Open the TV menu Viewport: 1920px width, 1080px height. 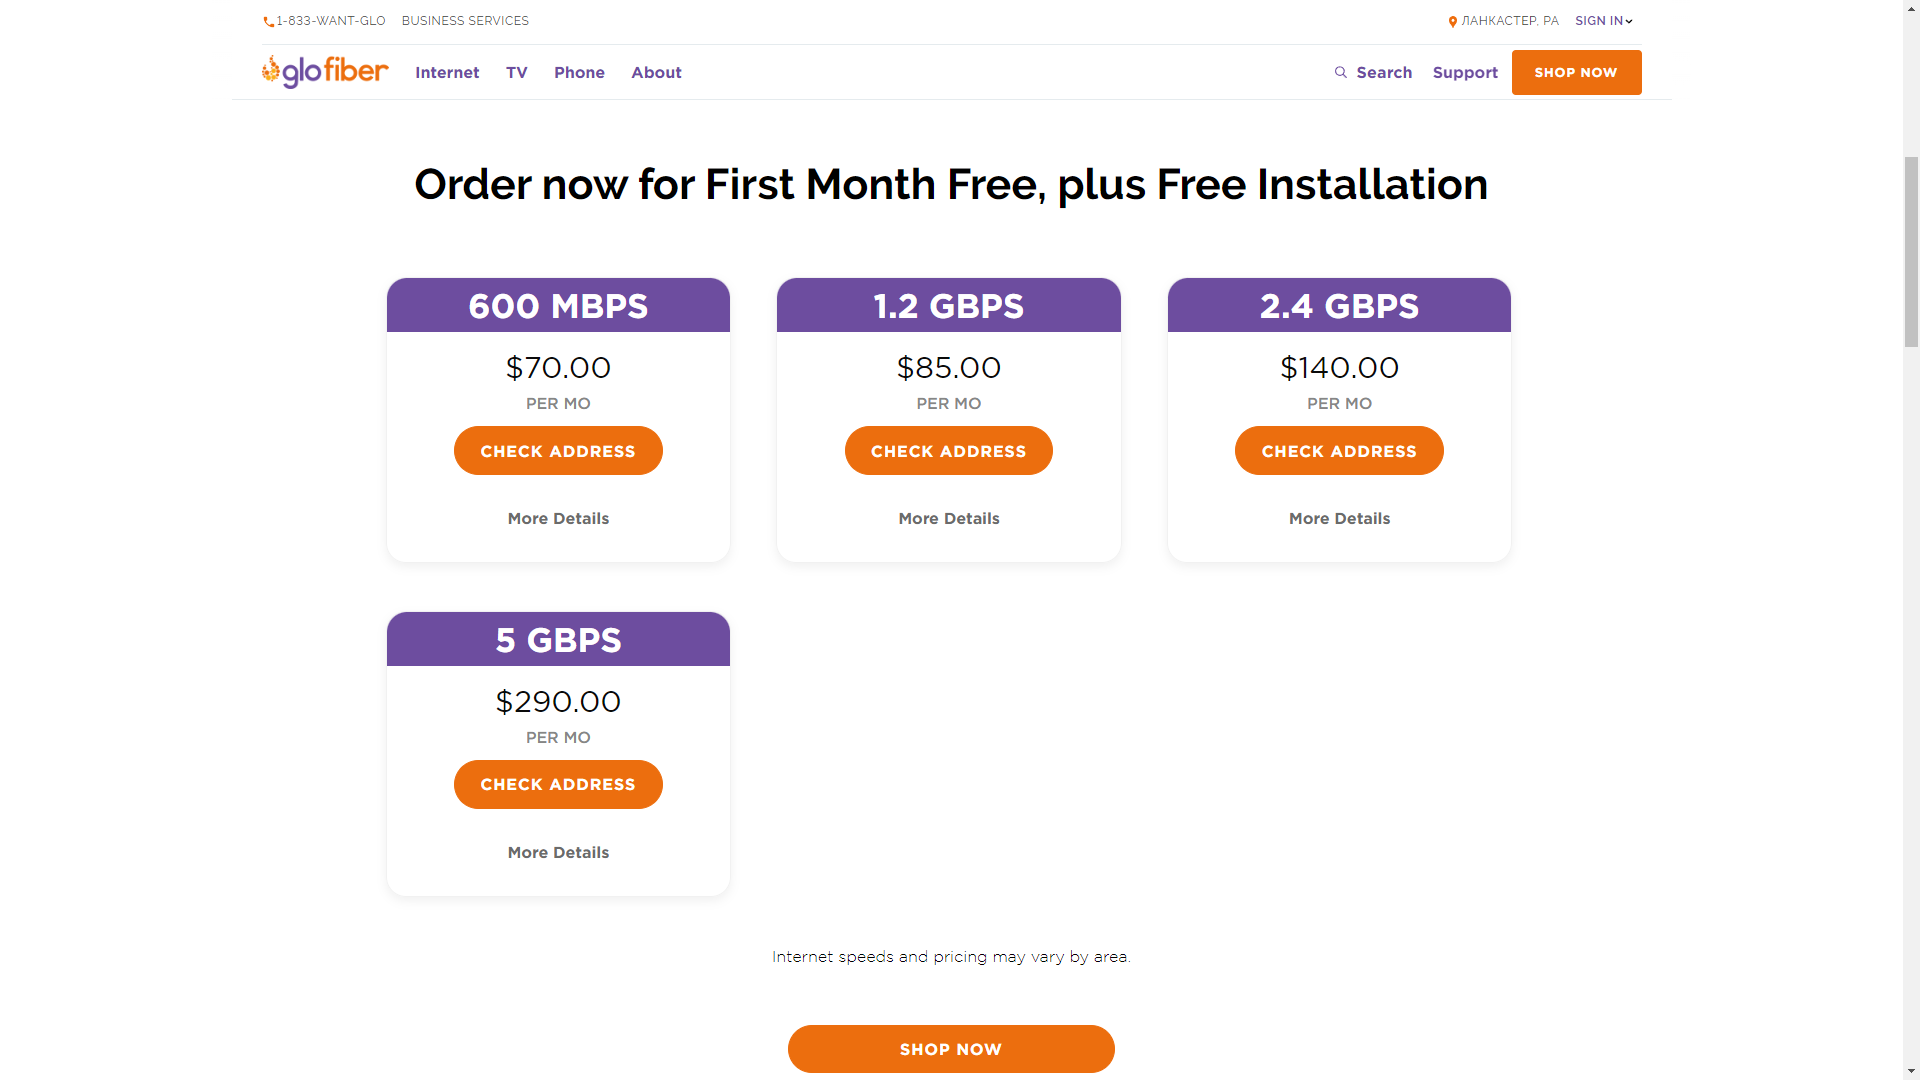[x=516, y=73]
